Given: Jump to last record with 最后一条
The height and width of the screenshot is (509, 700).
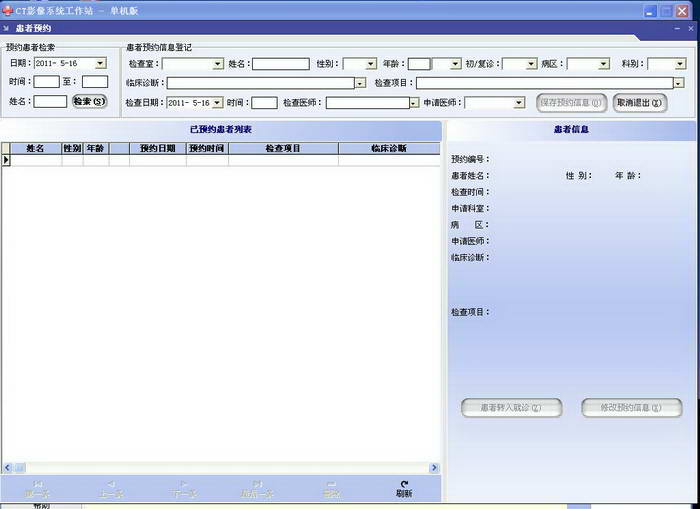Looking at the screenshot, I should coord(257,489).
